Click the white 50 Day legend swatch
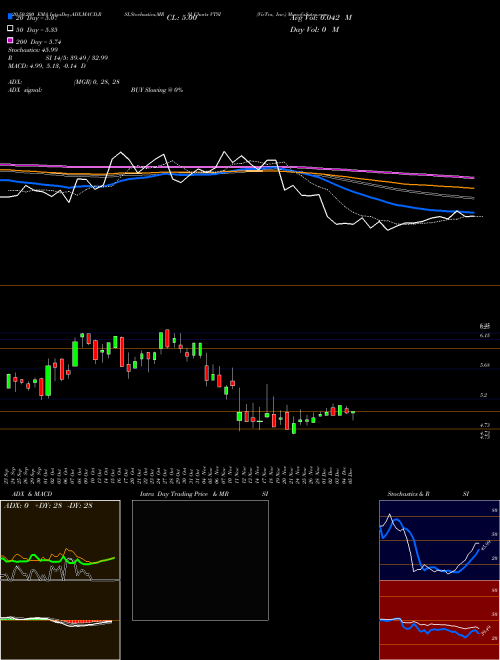 (11, 29)
